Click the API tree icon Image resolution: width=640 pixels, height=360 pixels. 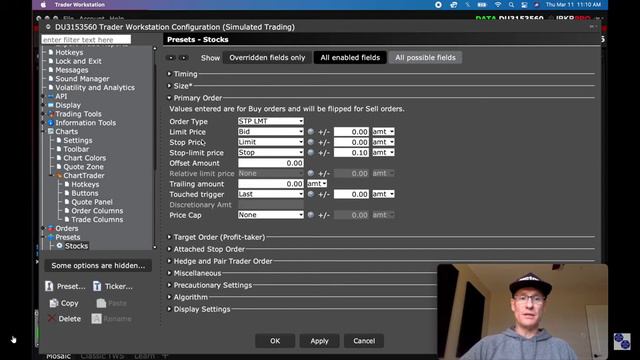point(51,96)
